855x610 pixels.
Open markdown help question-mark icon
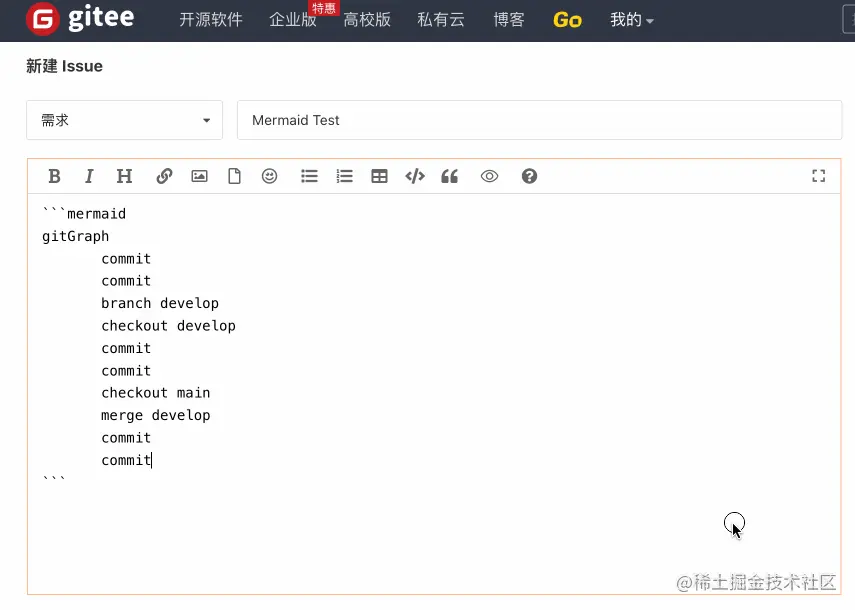529,176
